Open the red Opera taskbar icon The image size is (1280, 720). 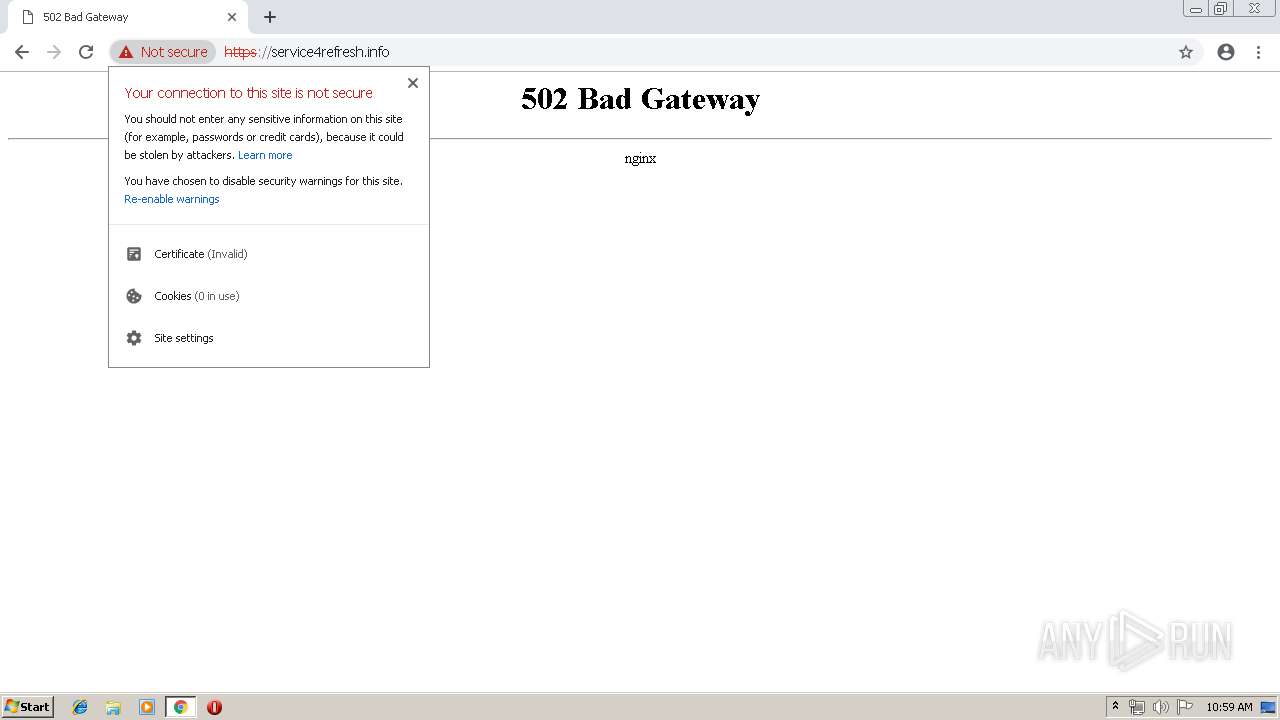[214, 707]
